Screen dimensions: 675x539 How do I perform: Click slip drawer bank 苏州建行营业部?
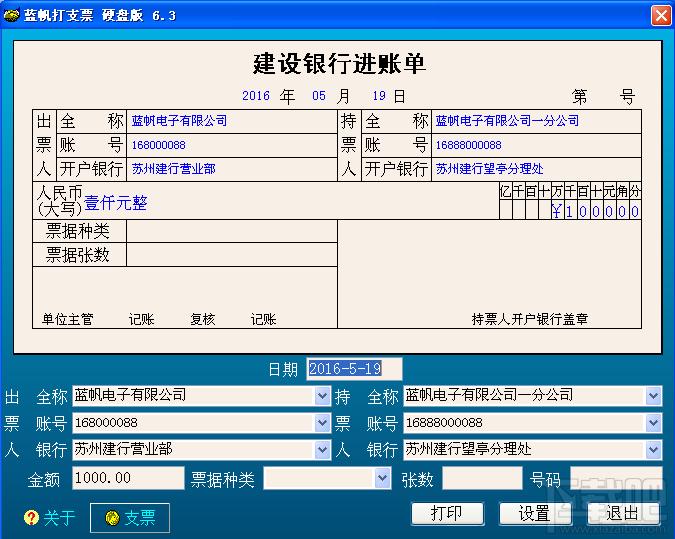click(173, 169)
